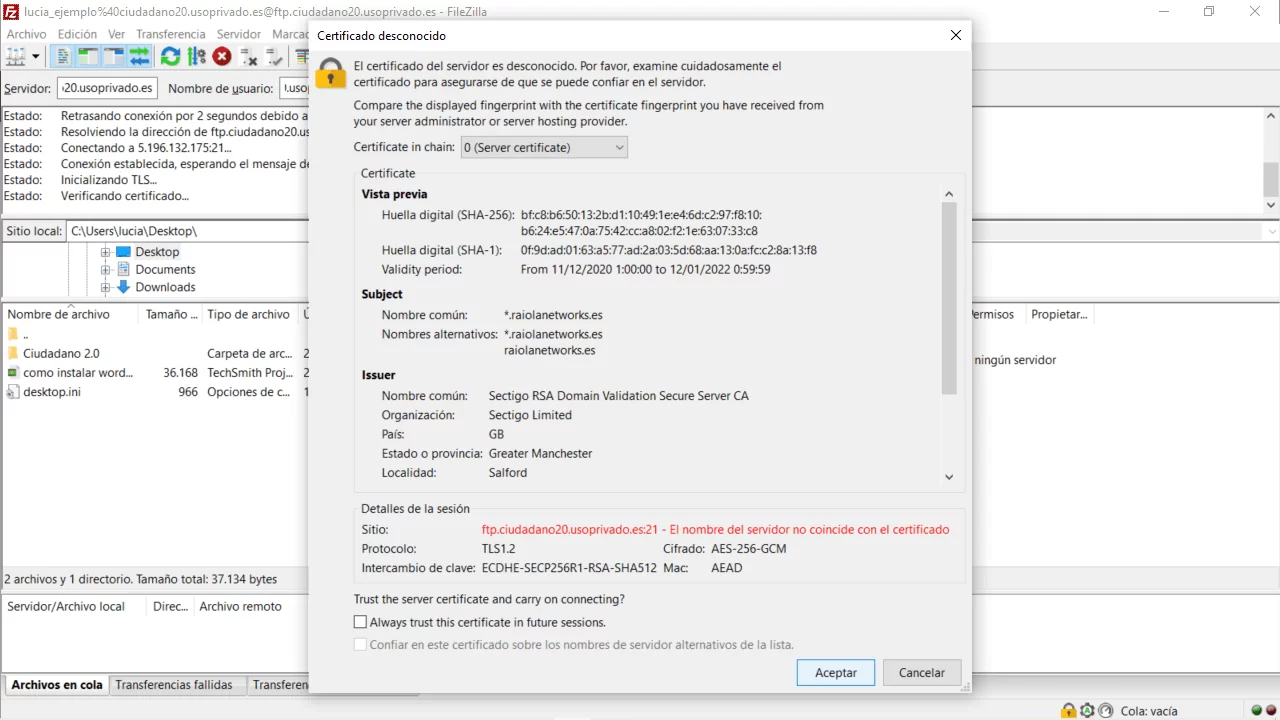Image resolution: width=1280 pixels, height=720 pixels.
Task: Select the Ciudadano 2.0 folder icon
Action: [x=13, y=353]
